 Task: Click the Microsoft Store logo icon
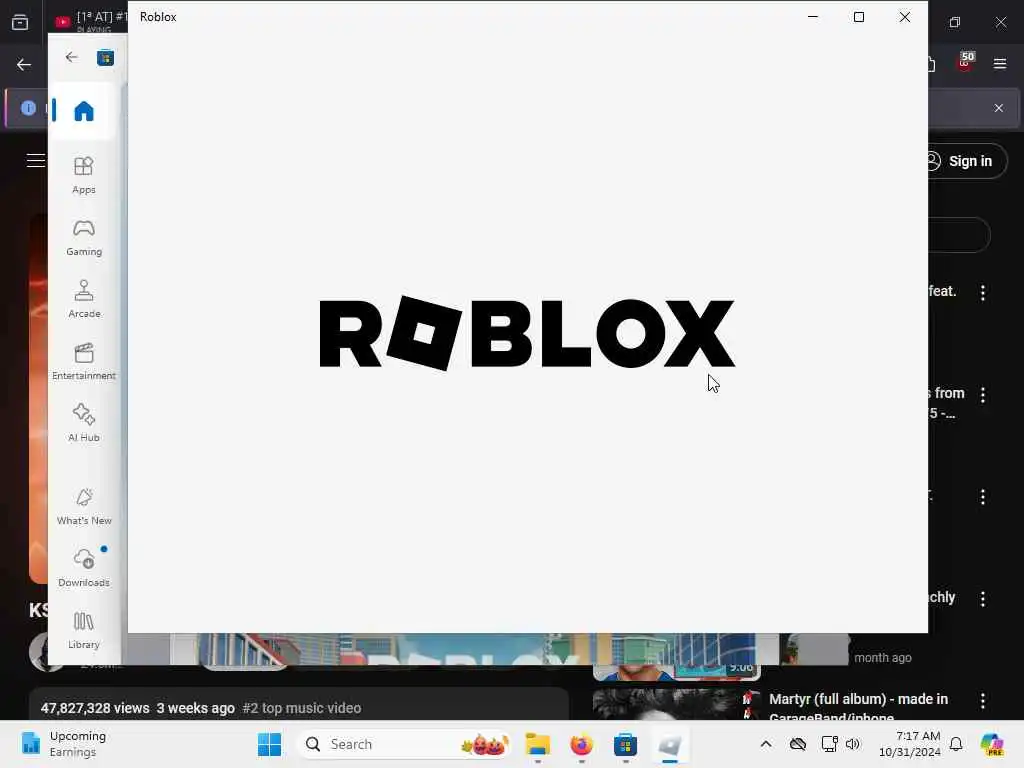pyautogui.click(x=105, y=58)
